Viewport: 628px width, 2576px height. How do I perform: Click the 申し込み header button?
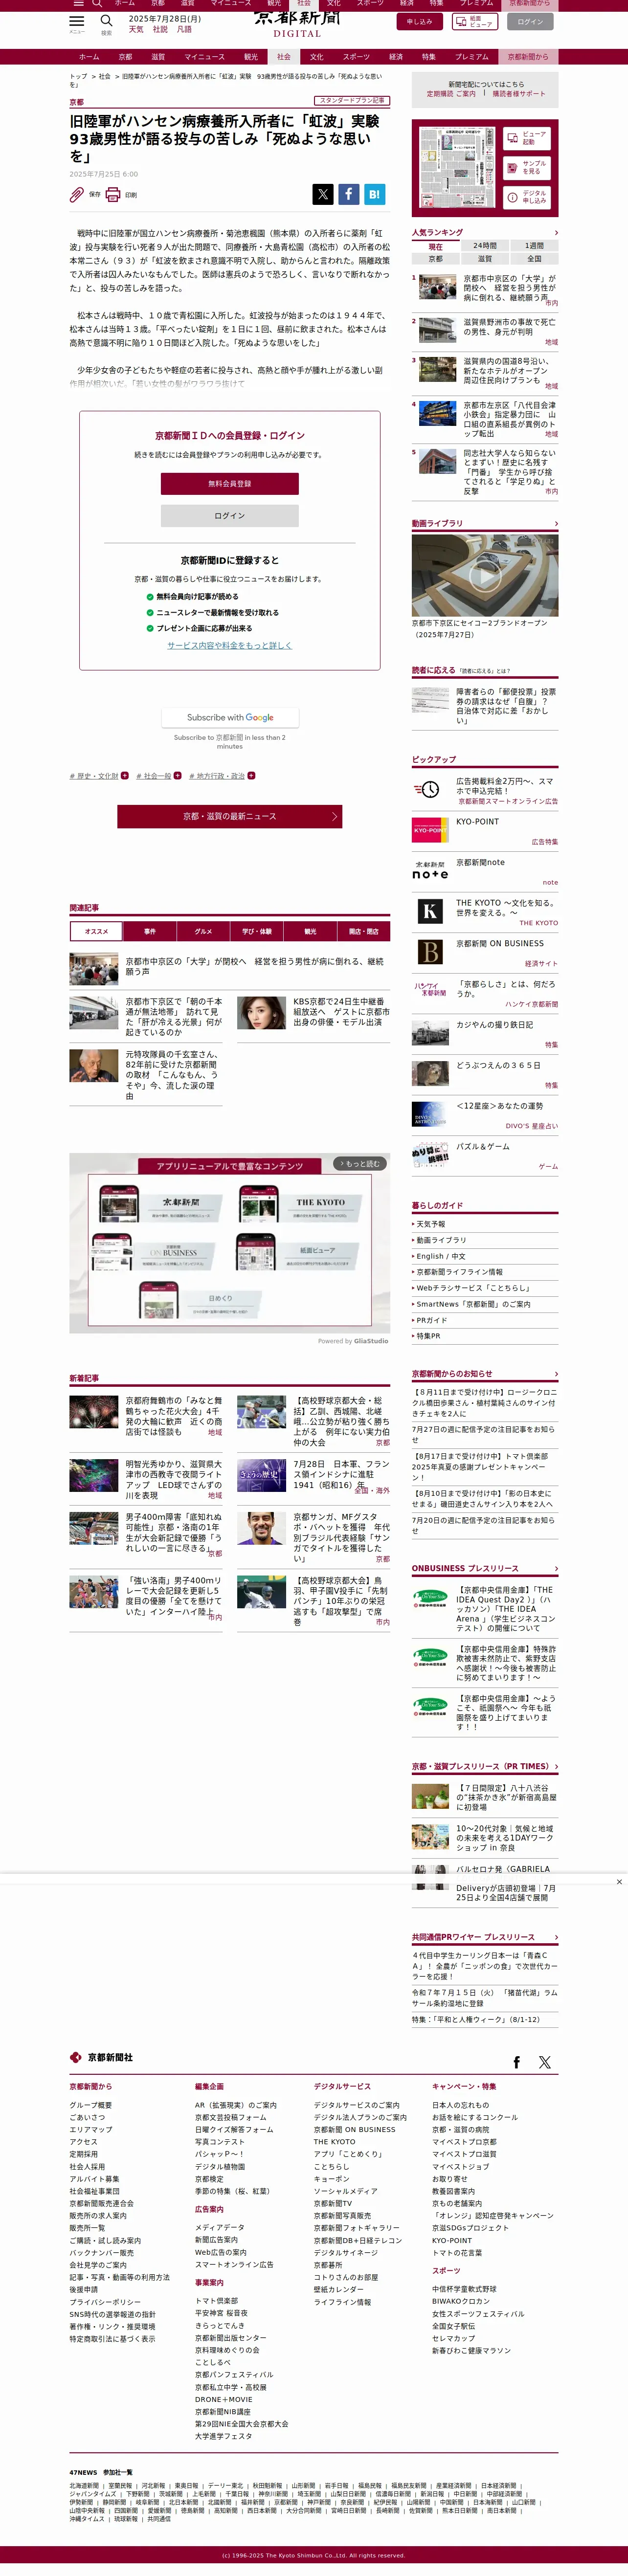420,21
